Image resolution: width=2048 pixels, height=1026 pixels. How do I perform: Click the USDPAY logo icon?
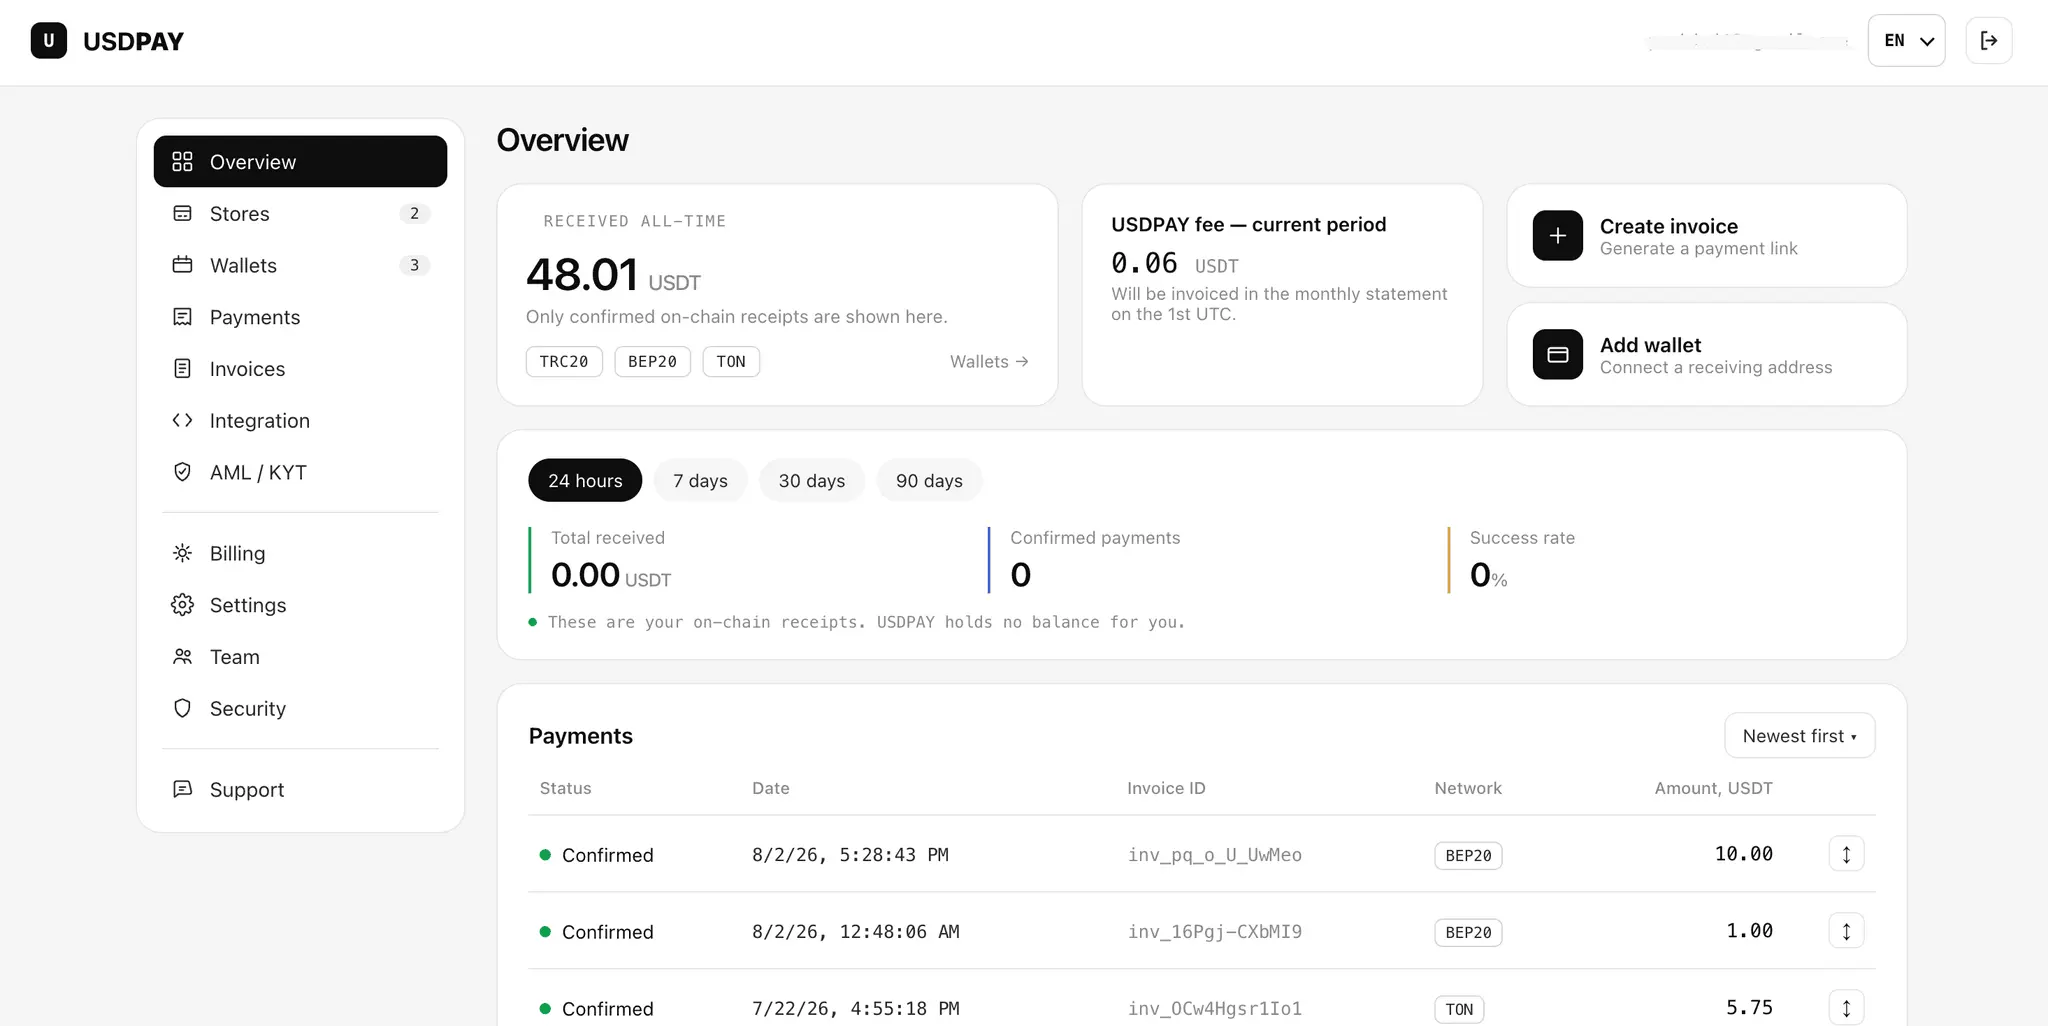click(x=49, y=41)
